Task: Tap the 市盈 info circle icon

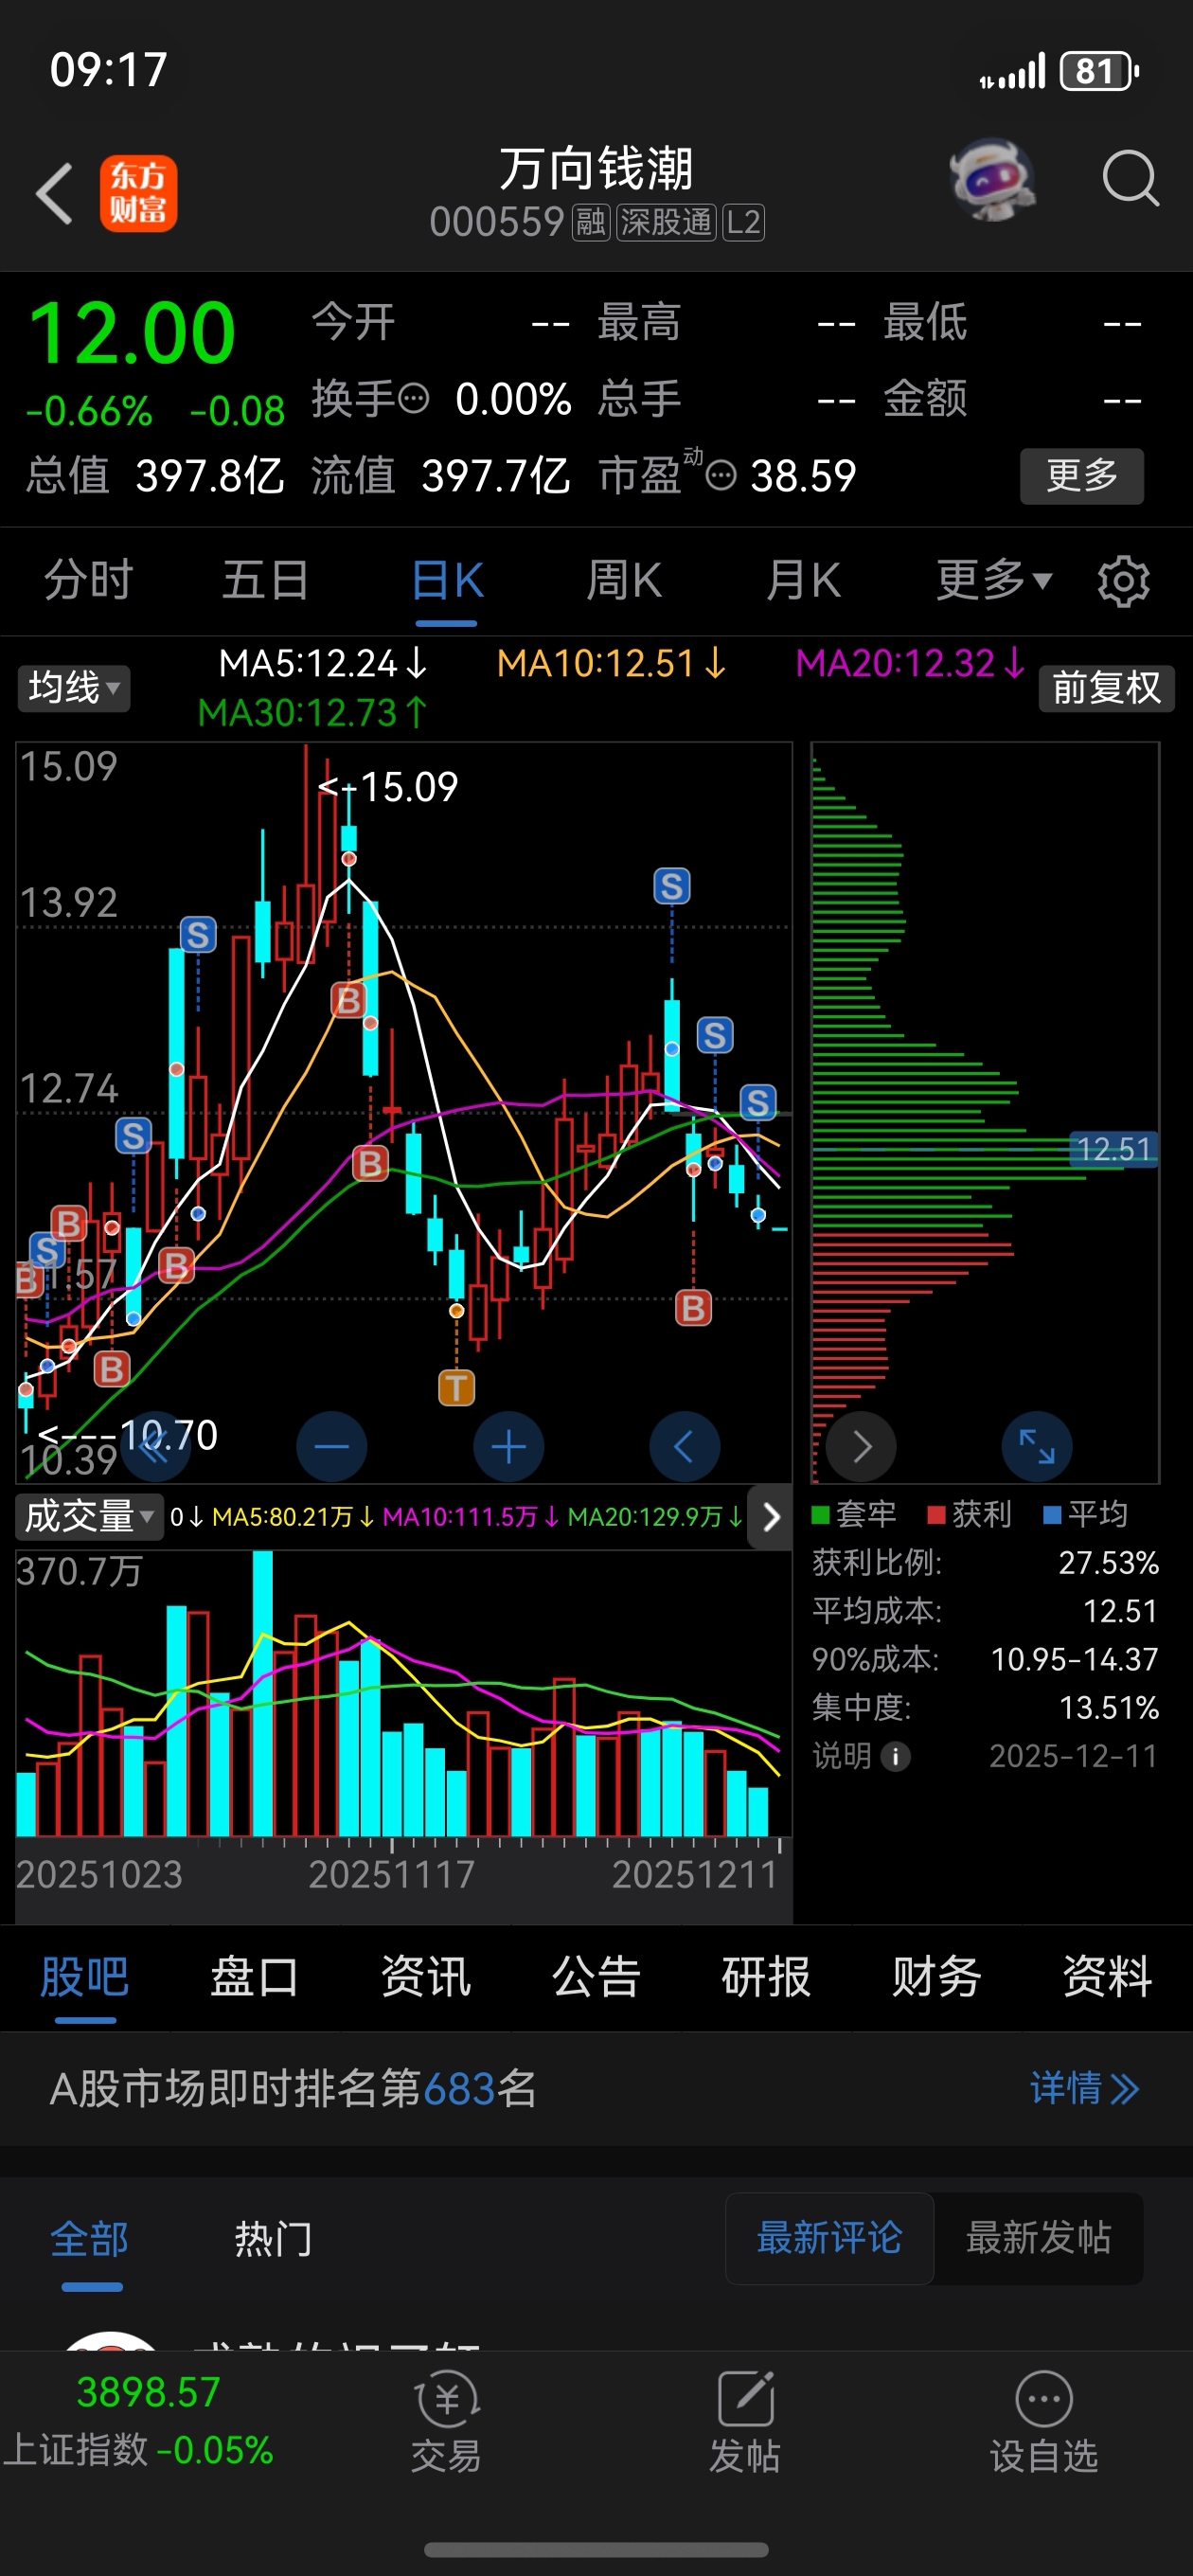Action: click(721, 475)
